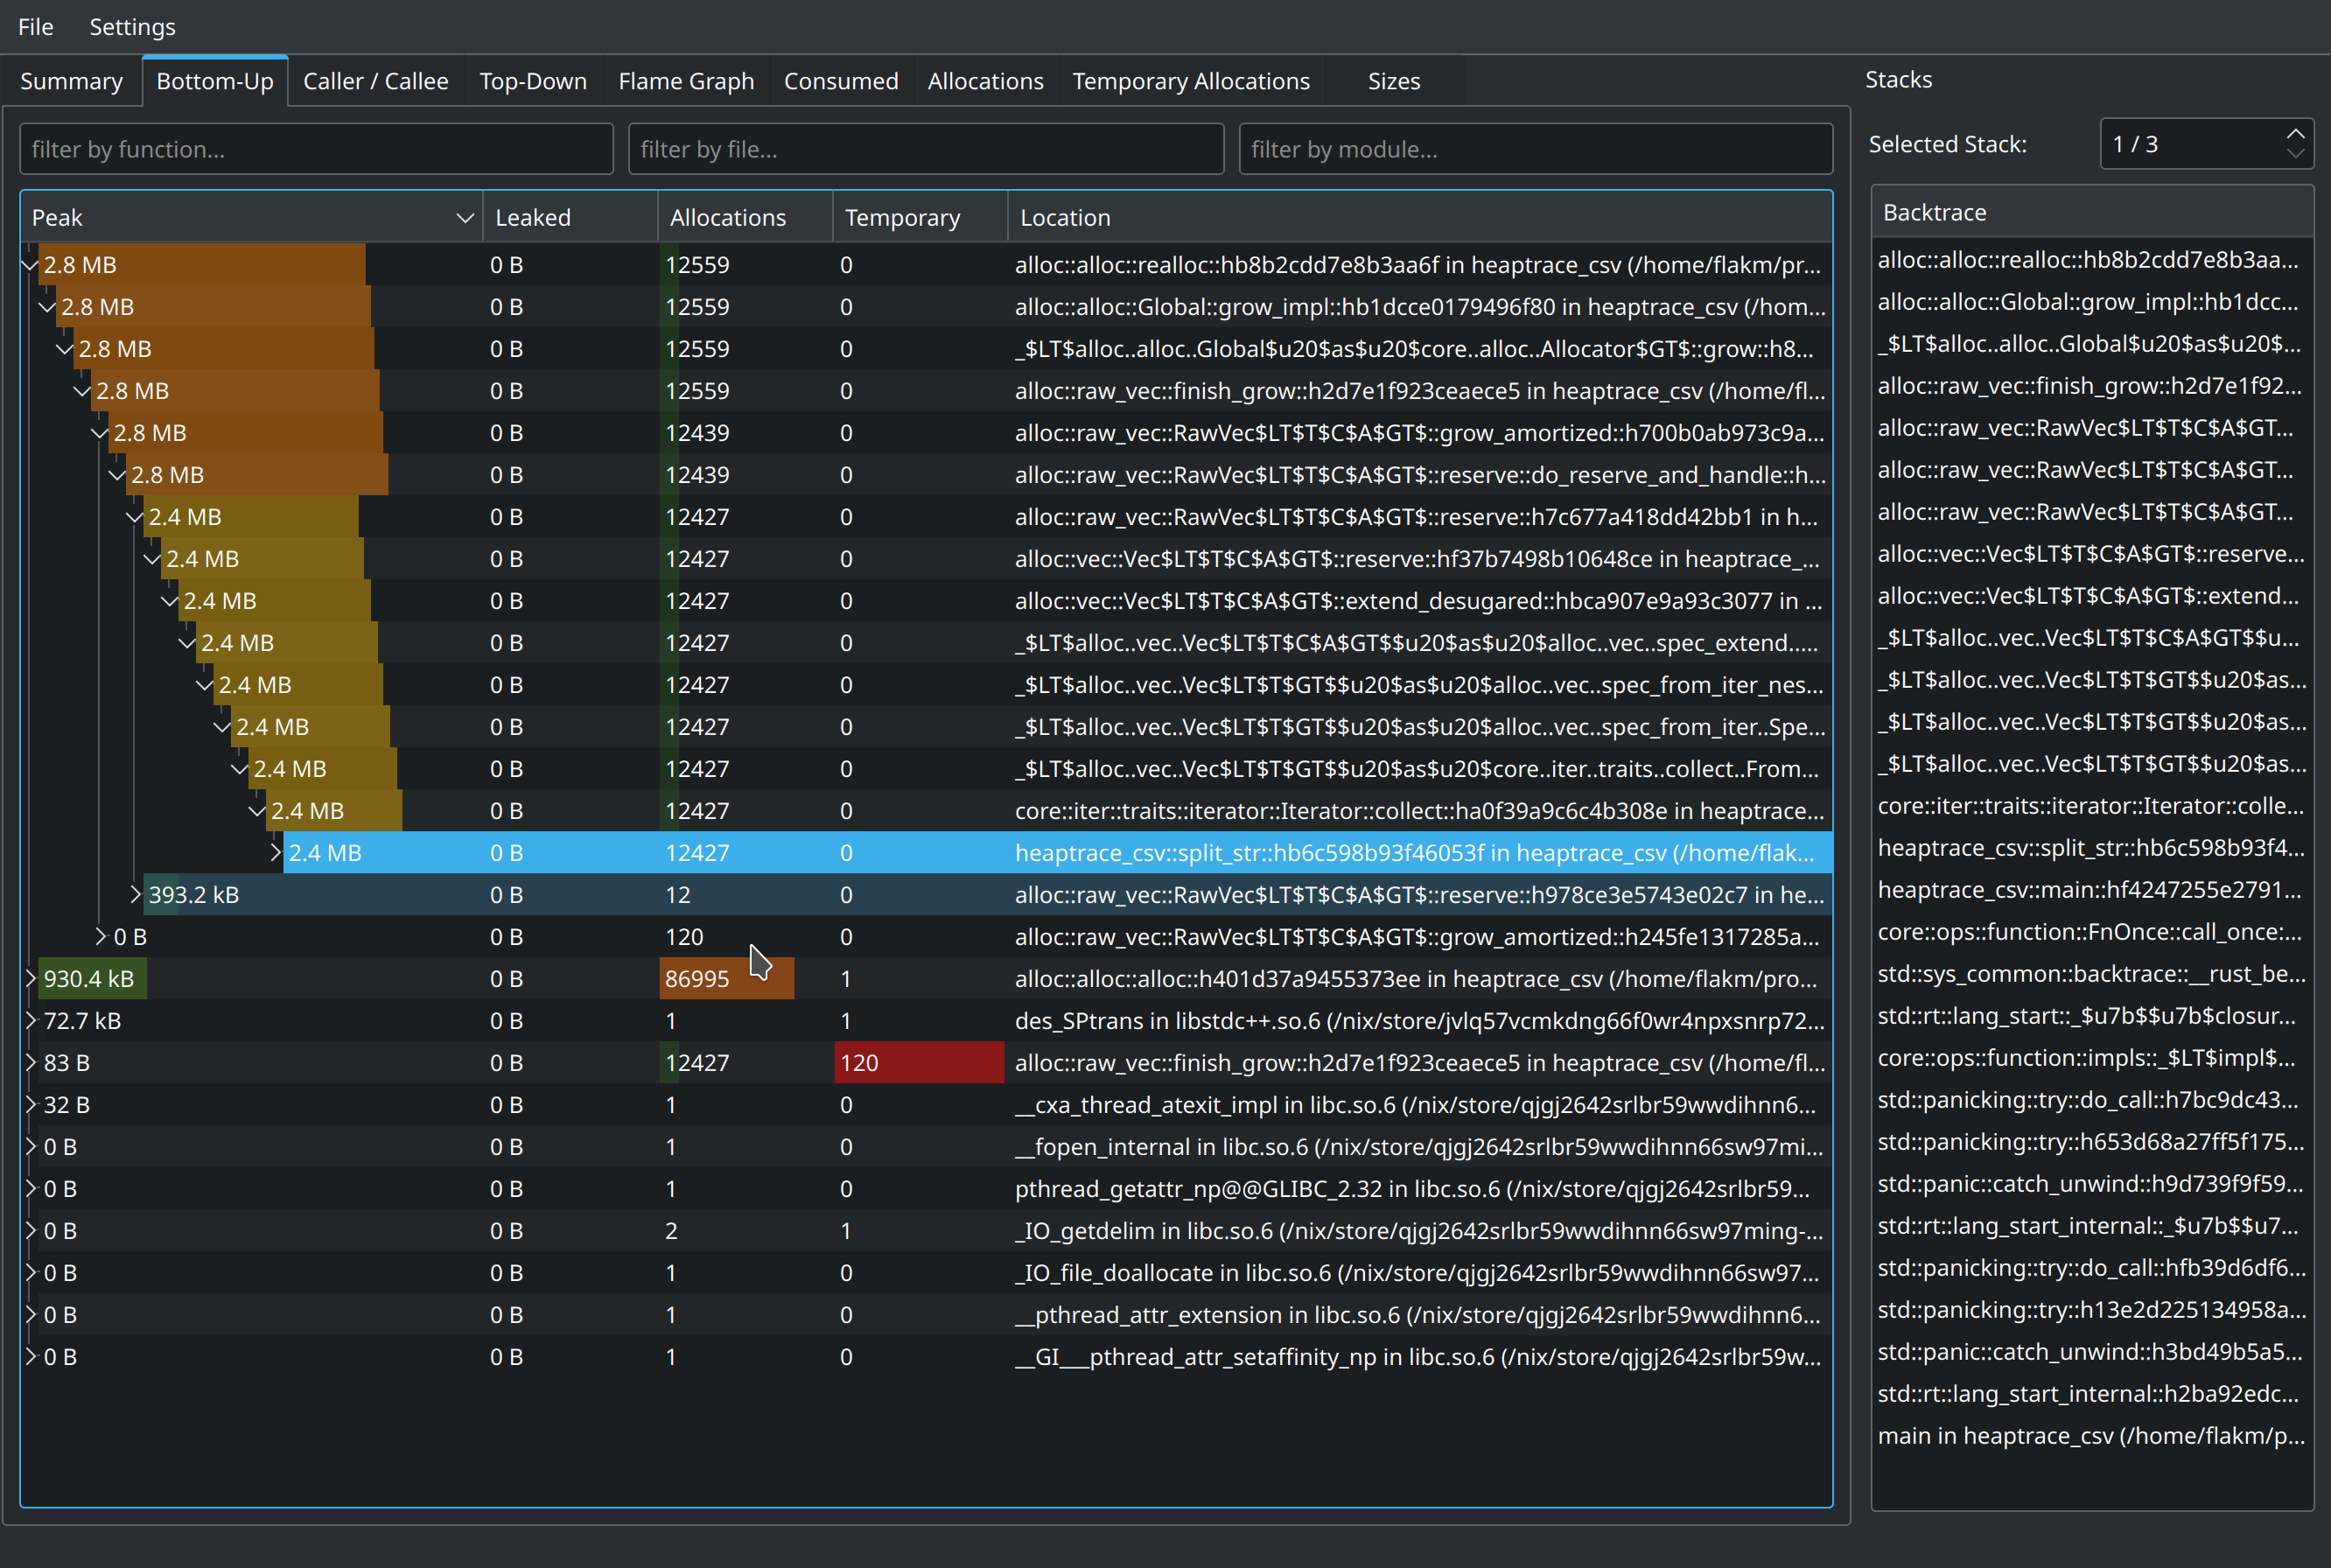
Task: Select std::rt::lang_start_internal::h2ba92 backtrace entry
Action: 2092,1394
